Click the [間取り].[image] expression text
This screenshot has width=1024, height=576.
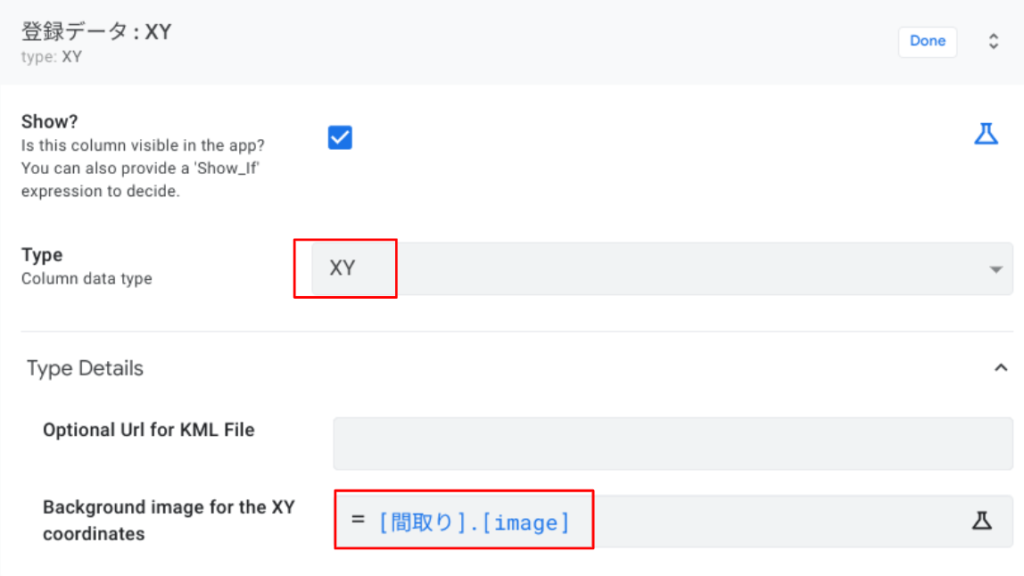pos(474,521)
